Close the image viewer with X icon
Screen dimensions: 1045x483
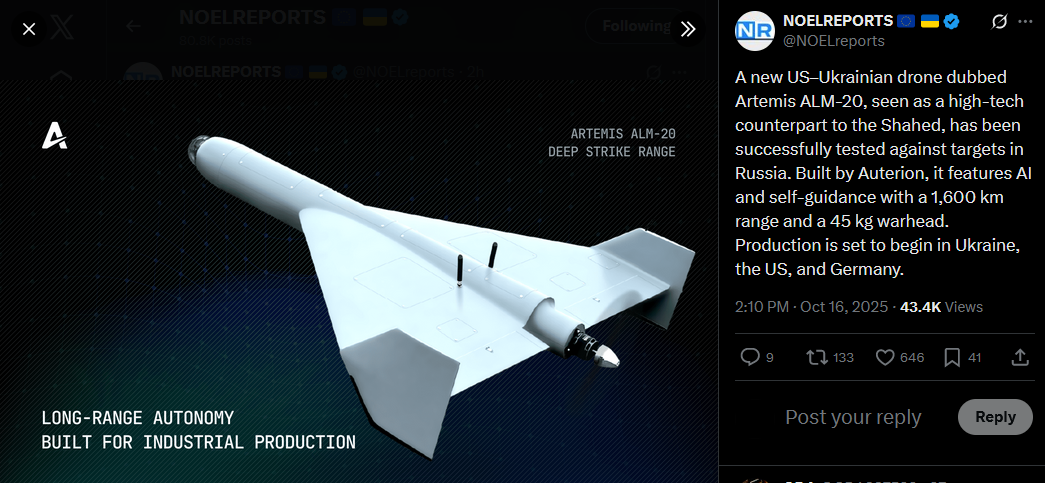[x=29, y=29]
